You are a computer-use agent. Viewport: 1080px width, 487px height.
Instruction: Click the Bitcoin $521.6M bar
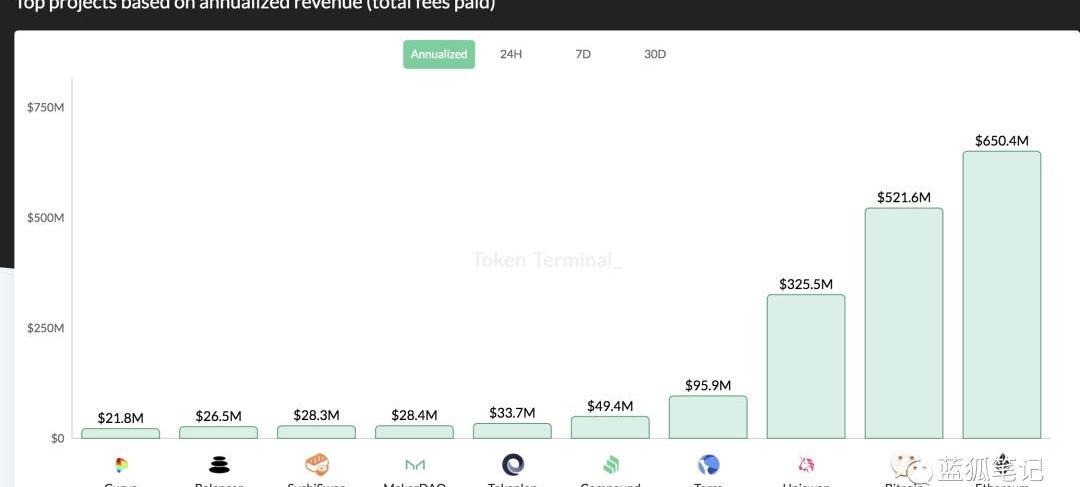904,323
